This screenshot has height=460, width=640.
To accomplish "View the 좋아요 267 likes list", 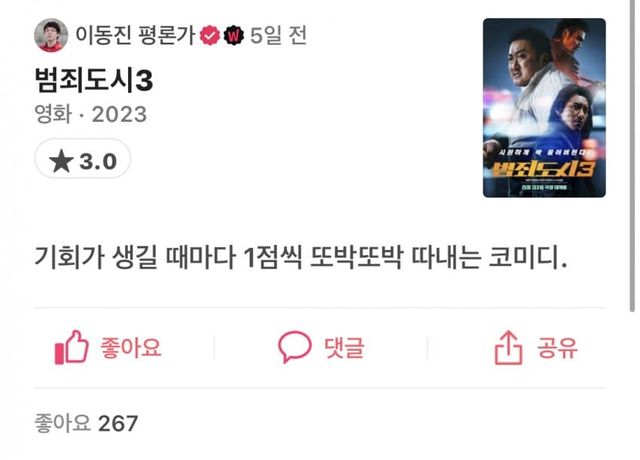I will (x=86, y=423).
